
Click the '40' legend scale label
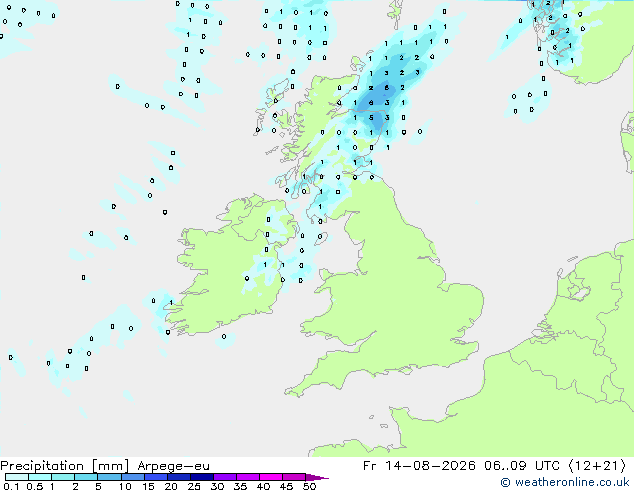coord(264,486)
